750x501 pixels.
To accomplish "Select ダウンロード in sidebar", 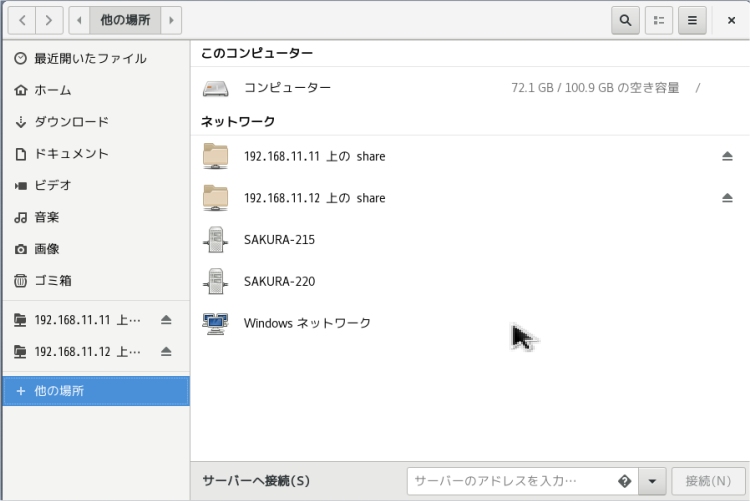I will point(71,122).
